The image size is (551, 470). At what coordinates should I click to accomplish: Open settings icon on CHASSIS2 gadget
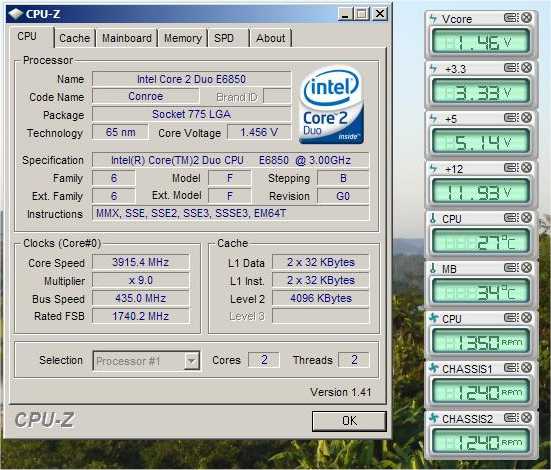tap(511, 418)
